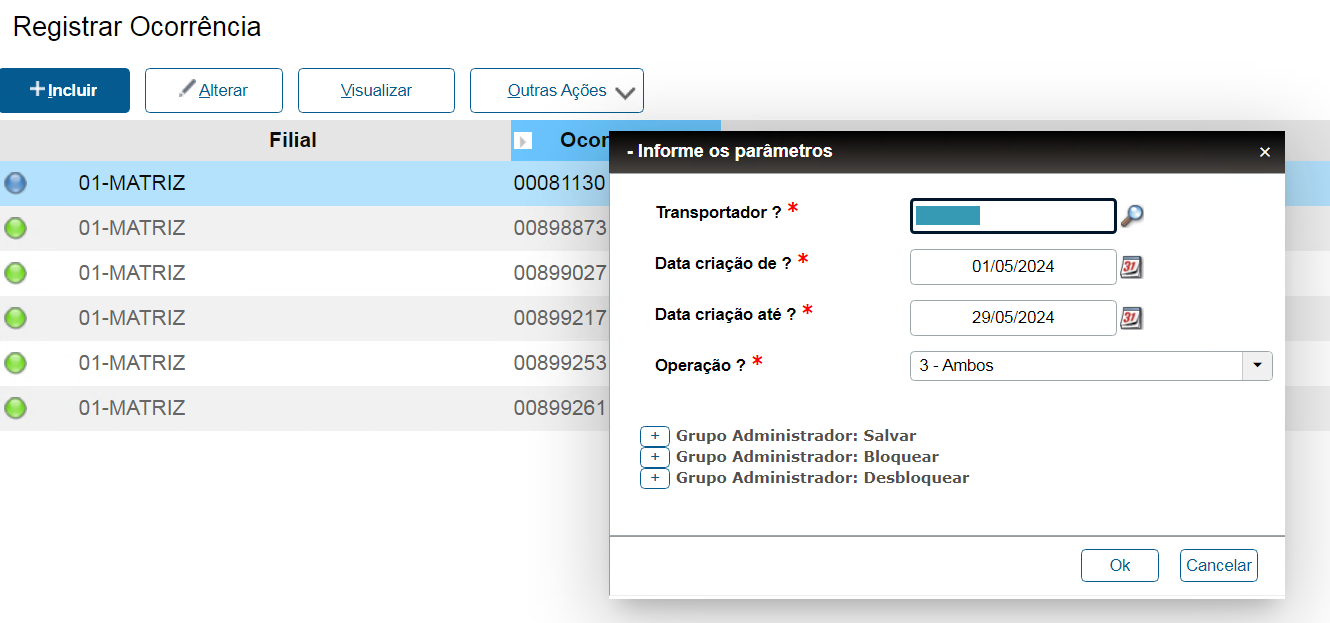Click the green status dot of row 00899253
This screenshot has width=1330, height=623.
click(16, 362)
